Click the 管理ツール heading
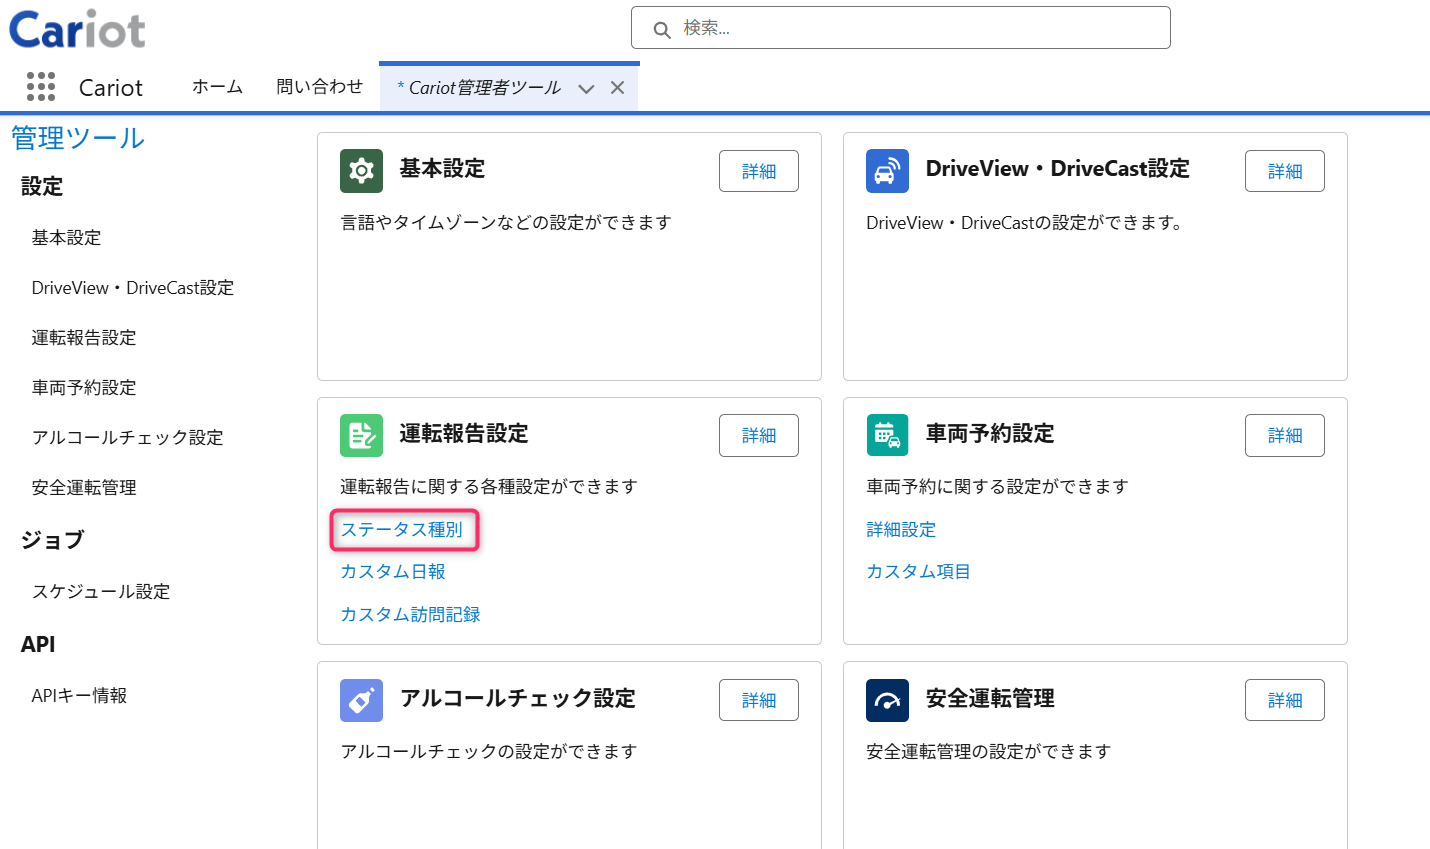 click(x=78, y=138)
